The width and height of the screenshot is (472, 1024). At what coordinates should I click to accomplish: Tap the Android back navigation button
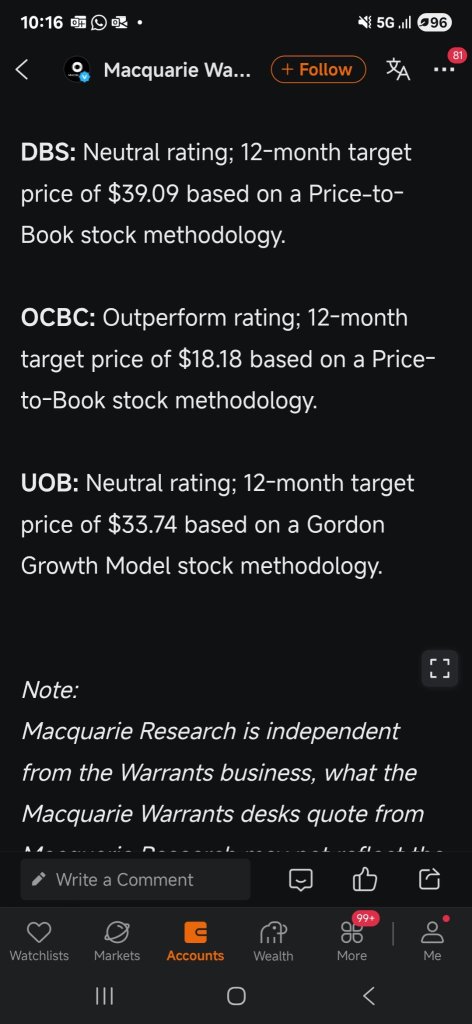point(368,995)
